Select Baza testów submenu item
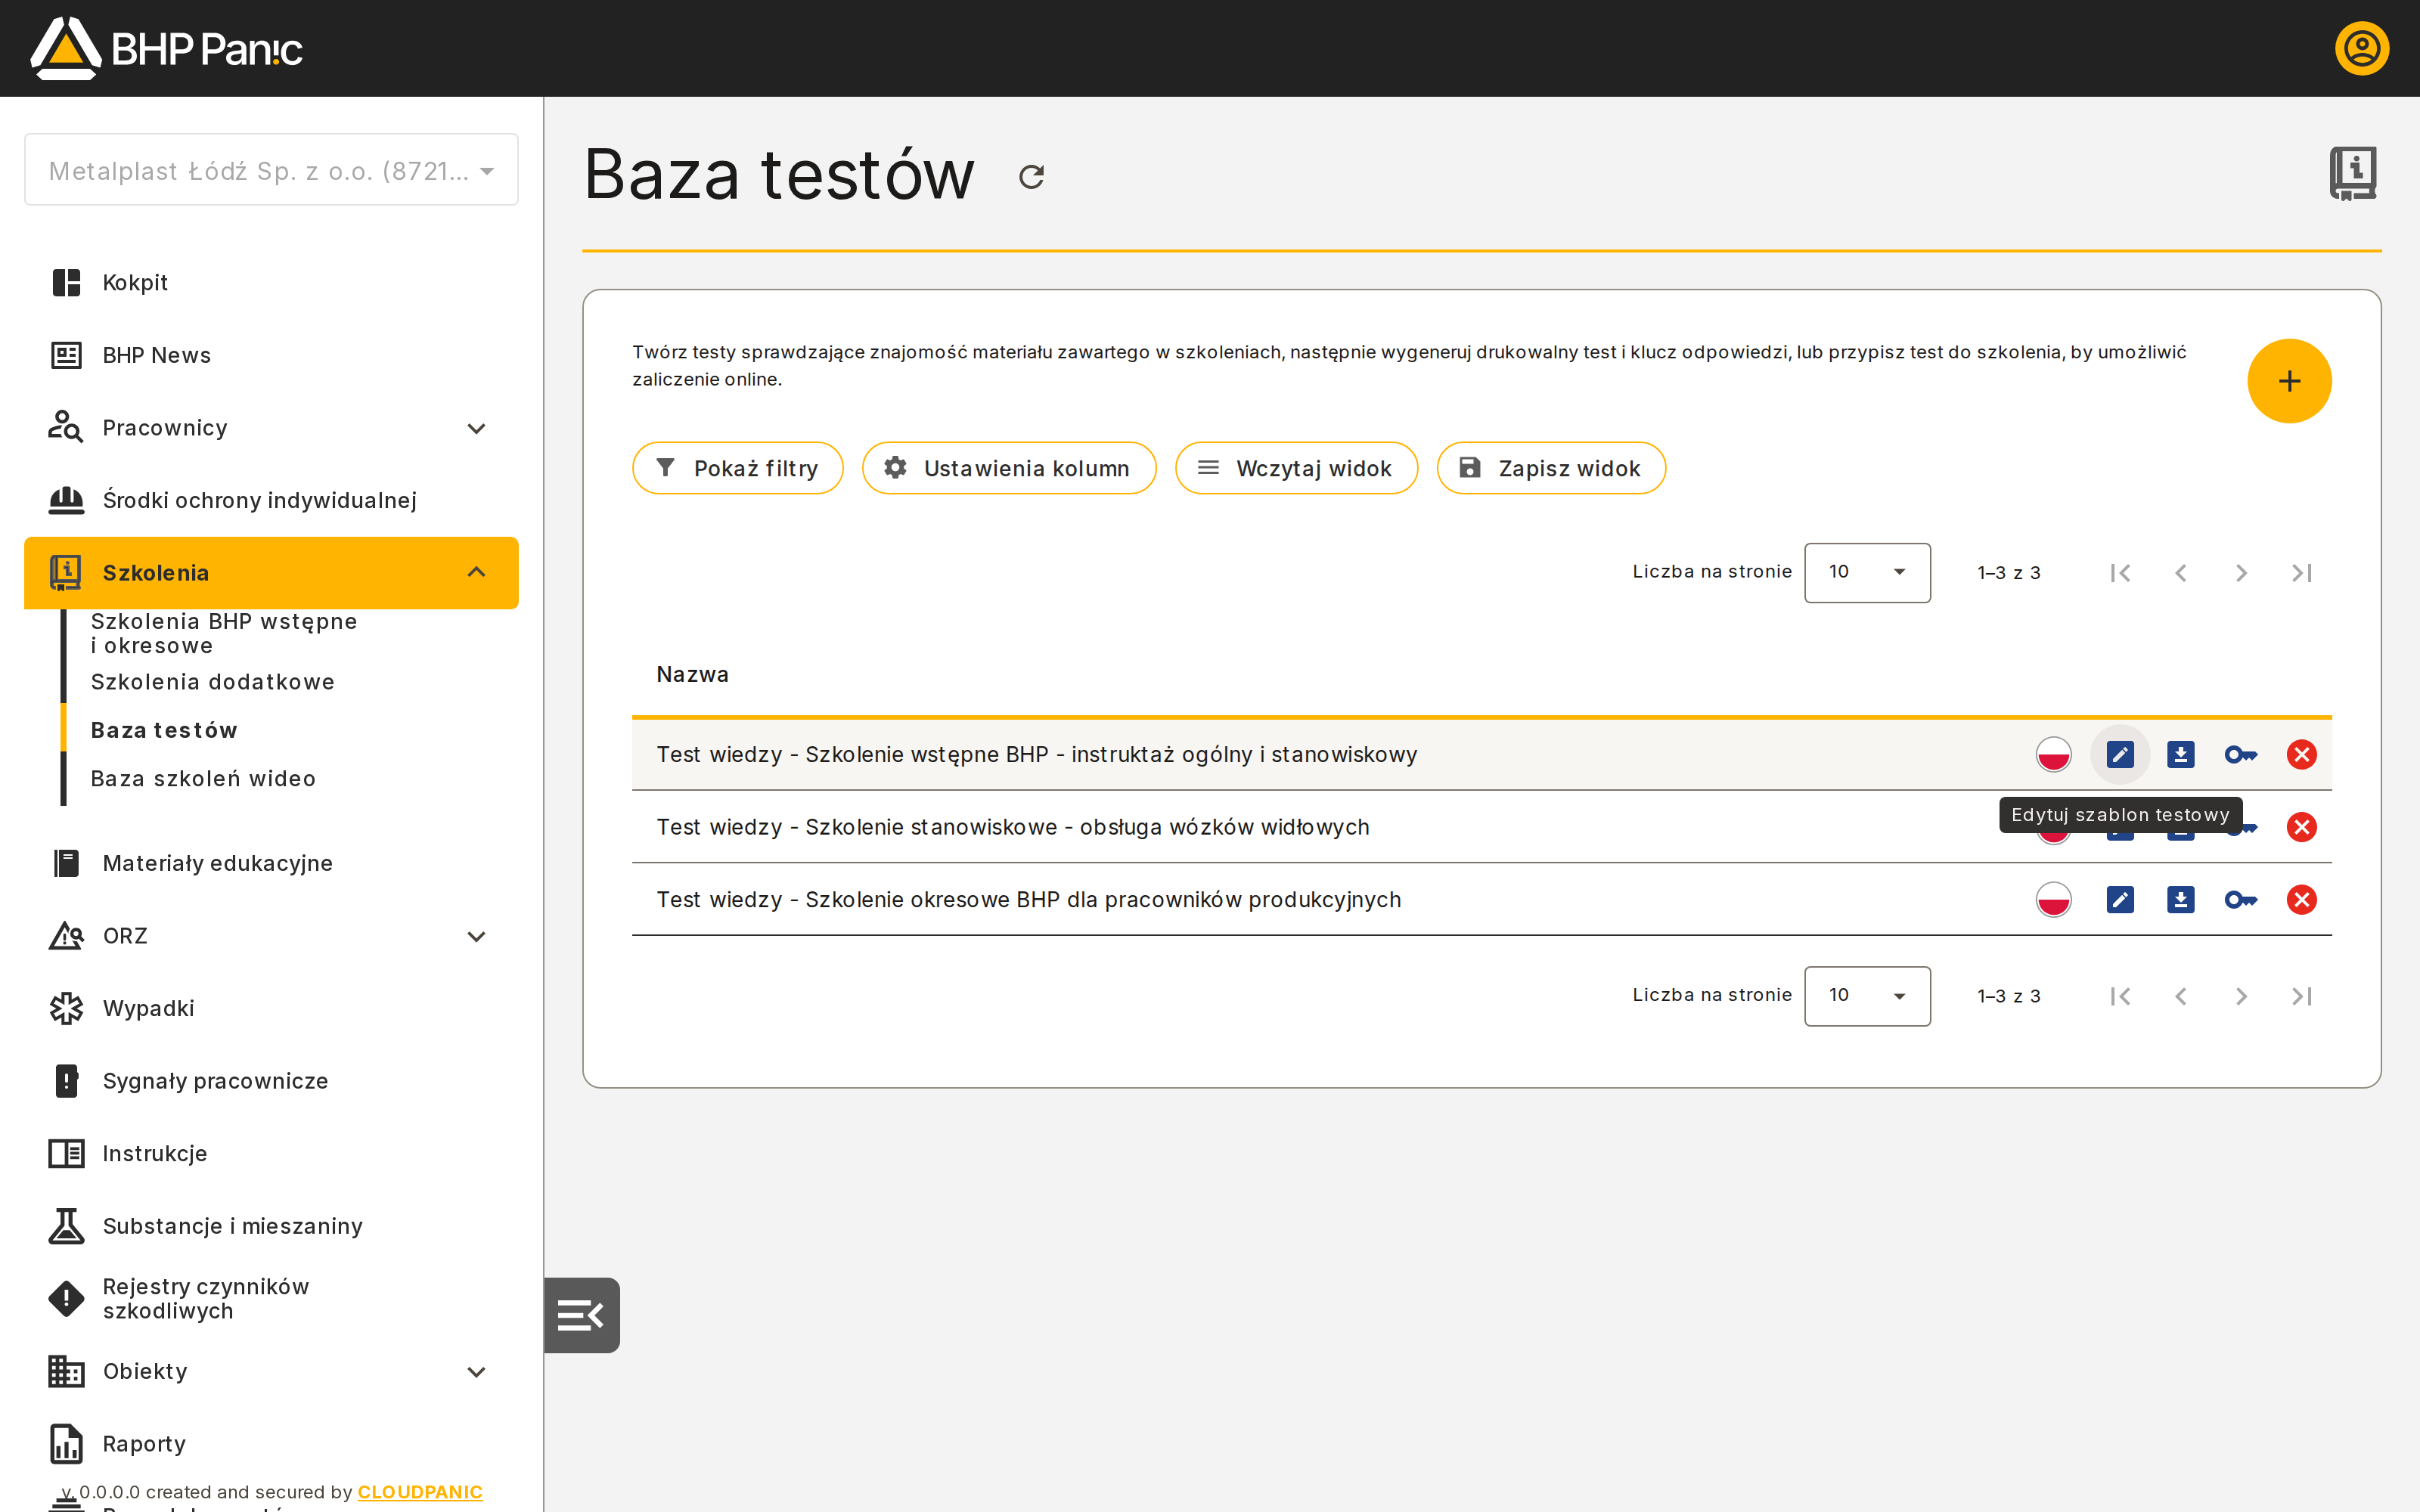This screenshot has width=2420, height=1512. (164, 730)
